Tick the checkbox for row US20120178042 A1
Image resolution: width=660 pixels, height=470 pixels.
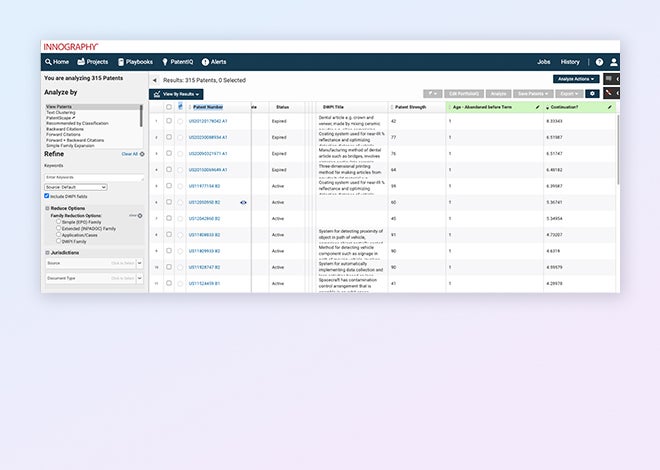pyautogui.click(x=169, y=120)
